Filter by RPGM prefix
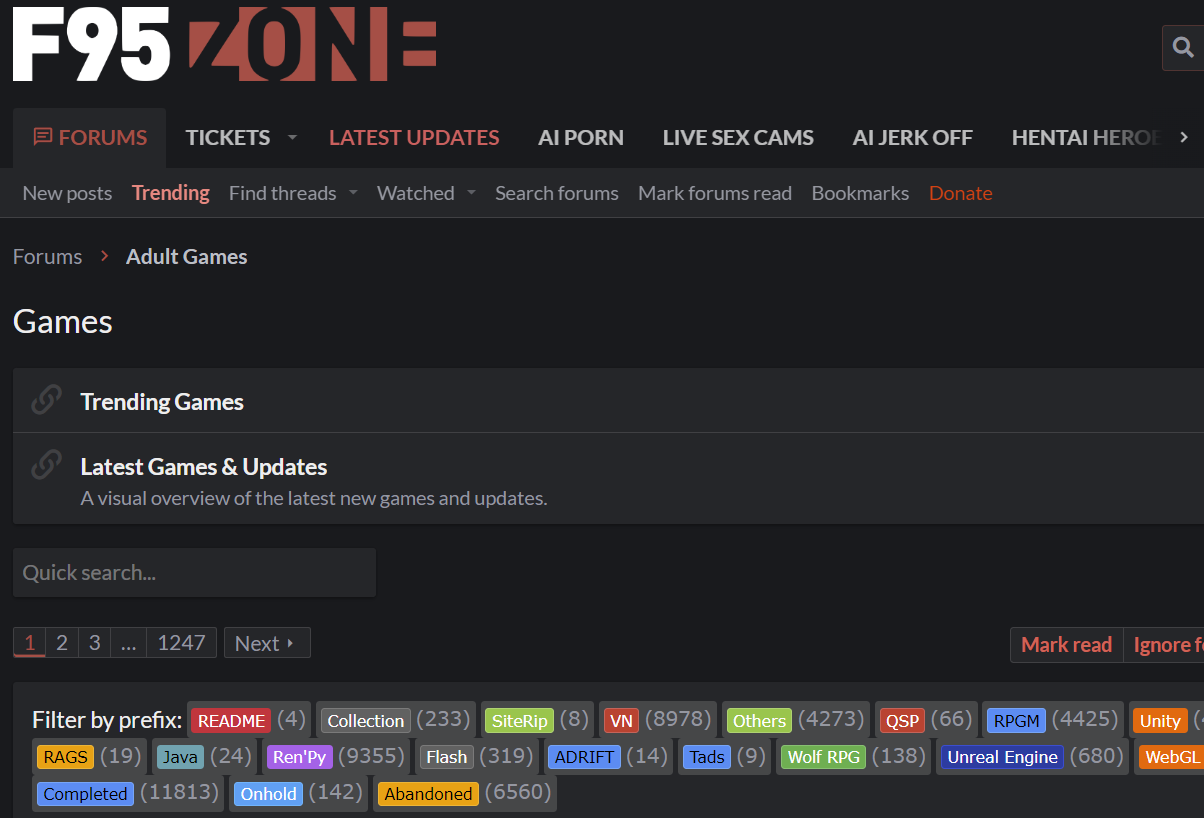 [1017, 720]
